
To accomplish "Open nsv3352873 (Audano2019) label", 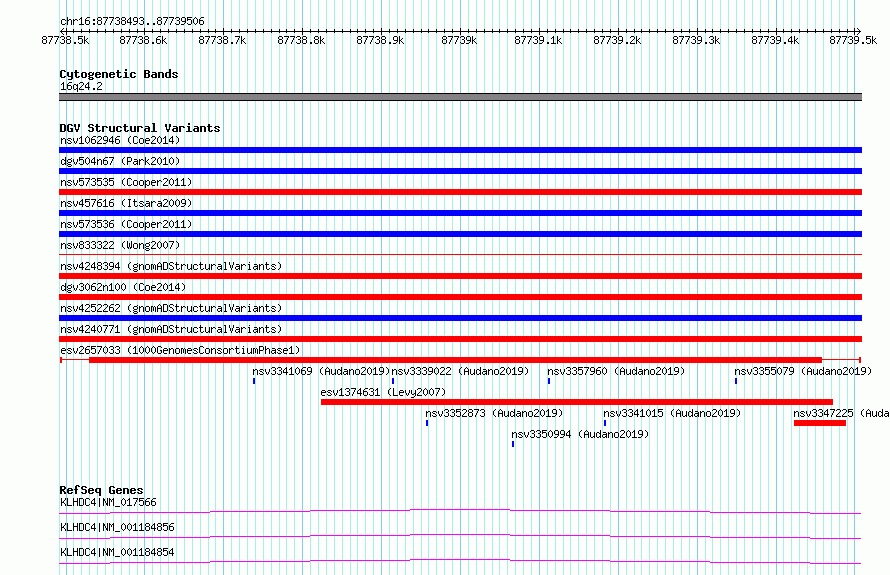I will [x=494, y=413].
